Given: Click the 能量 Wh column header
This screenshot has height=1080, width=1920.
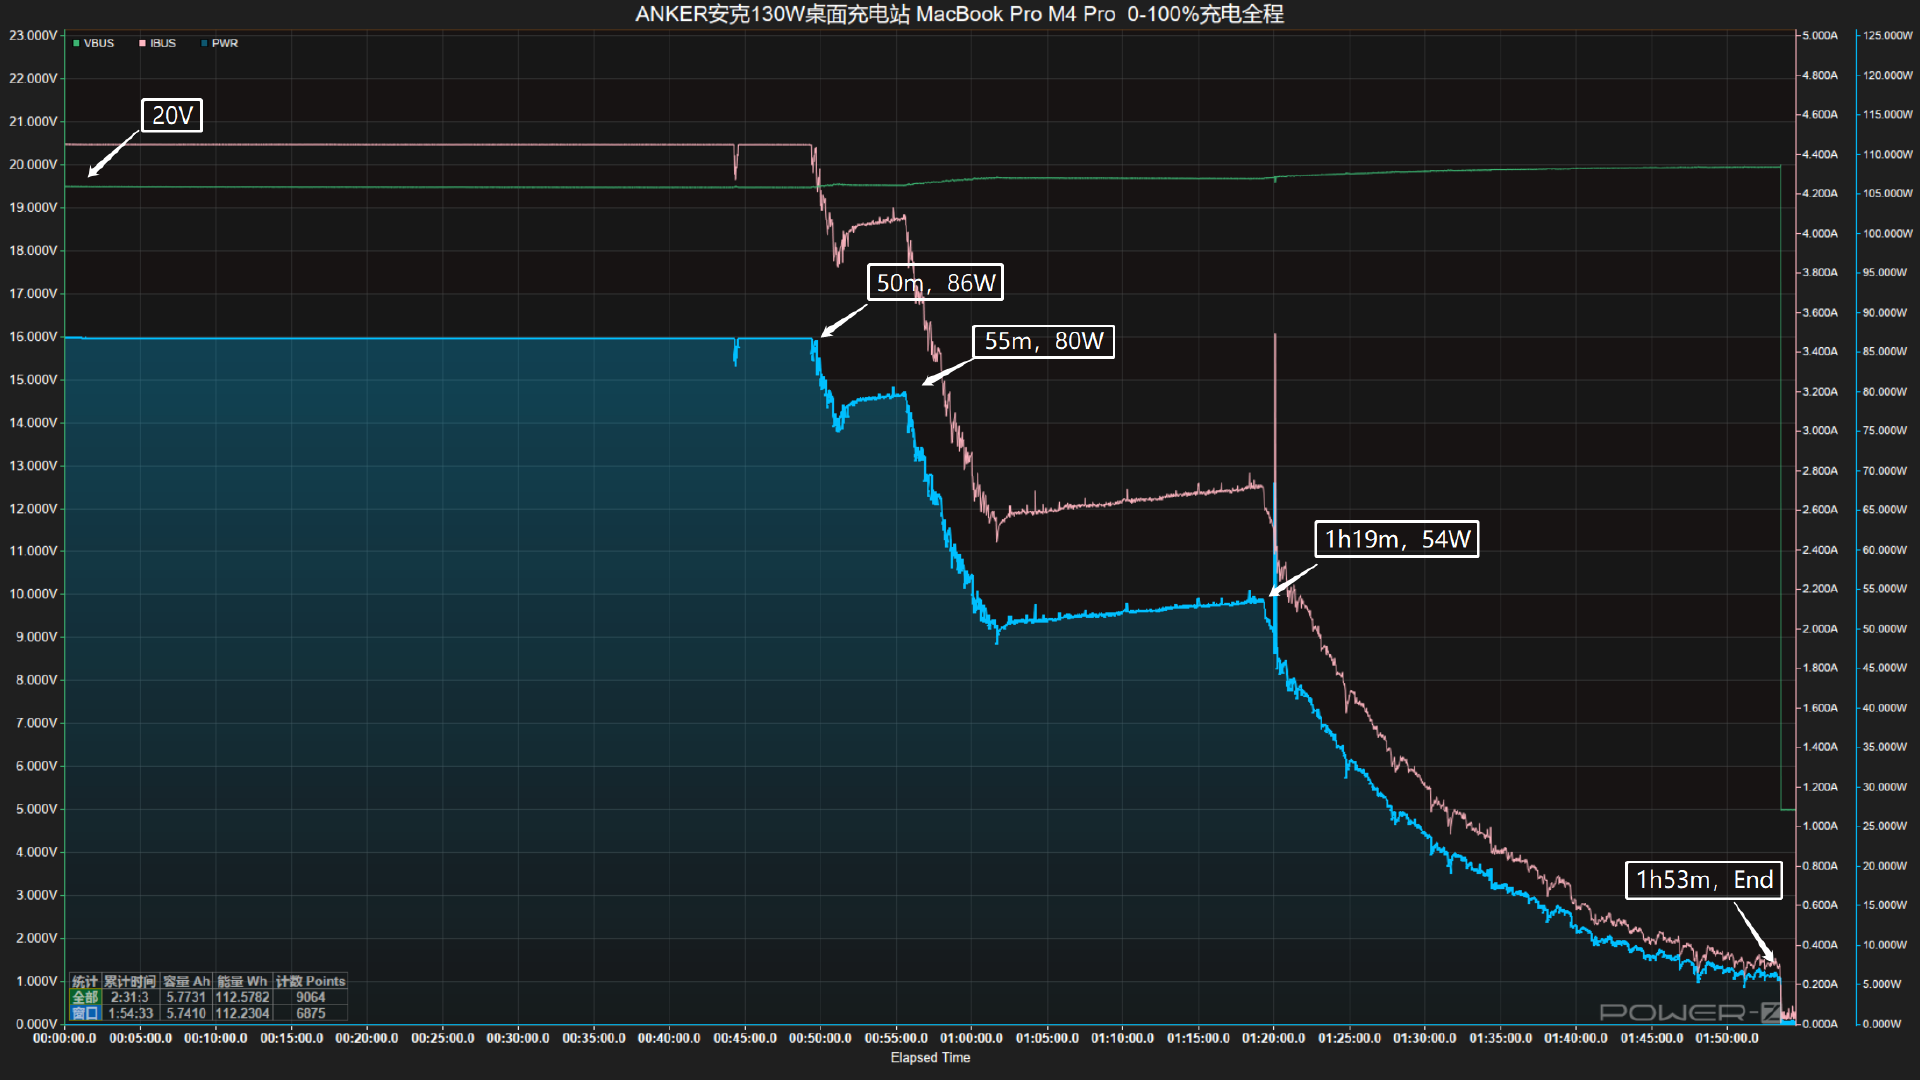Looking at the screenshot, I should (242, 981).
